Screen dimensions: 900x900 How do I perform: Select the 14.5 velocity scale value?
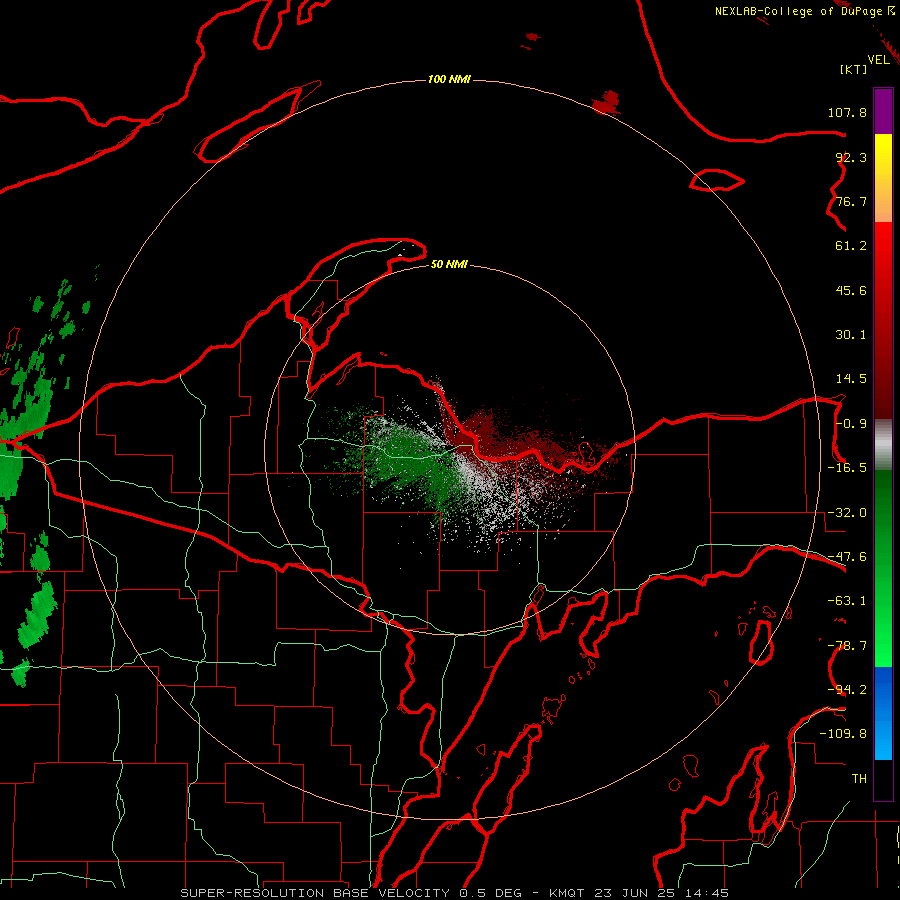click(x=851, y=379)
